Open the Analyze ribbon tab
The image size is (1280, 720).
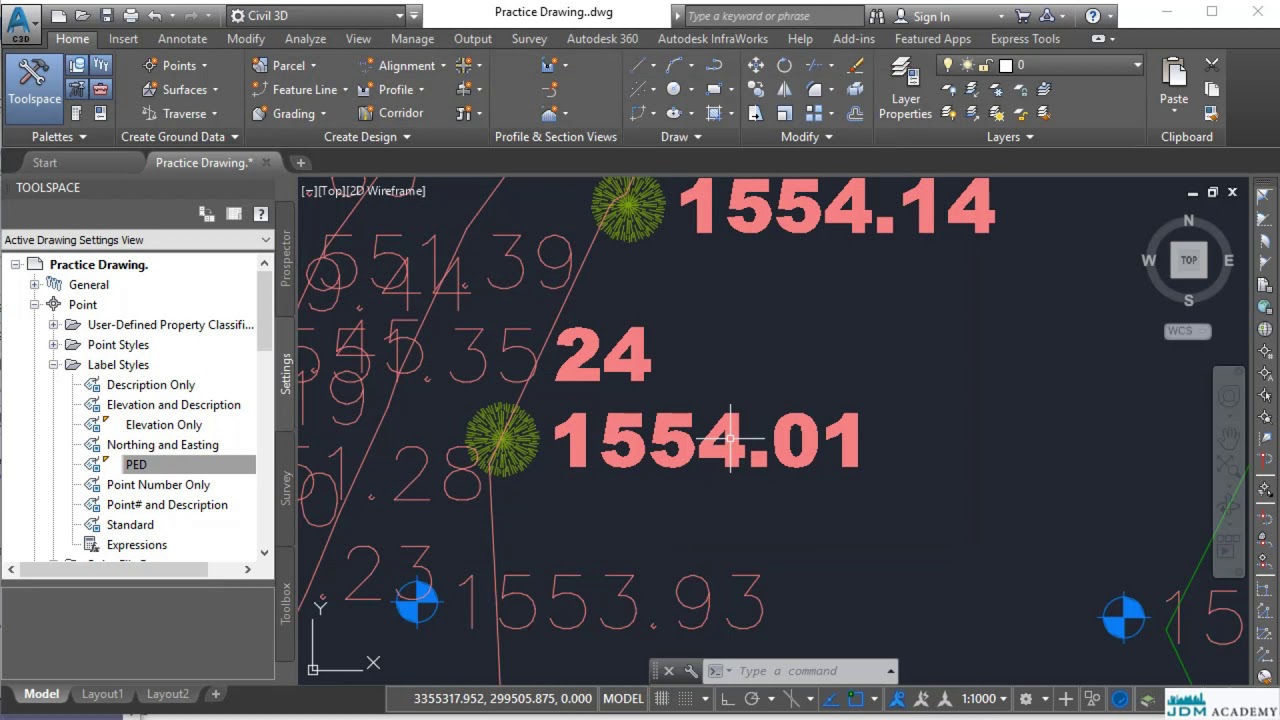point(305,39)
